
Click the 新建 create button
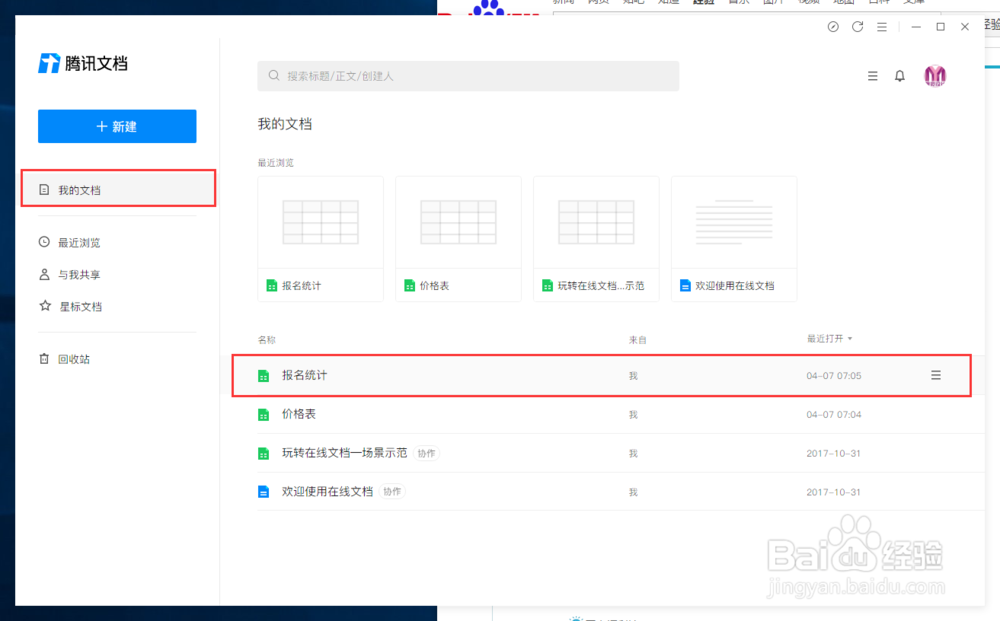coord(117,126)
